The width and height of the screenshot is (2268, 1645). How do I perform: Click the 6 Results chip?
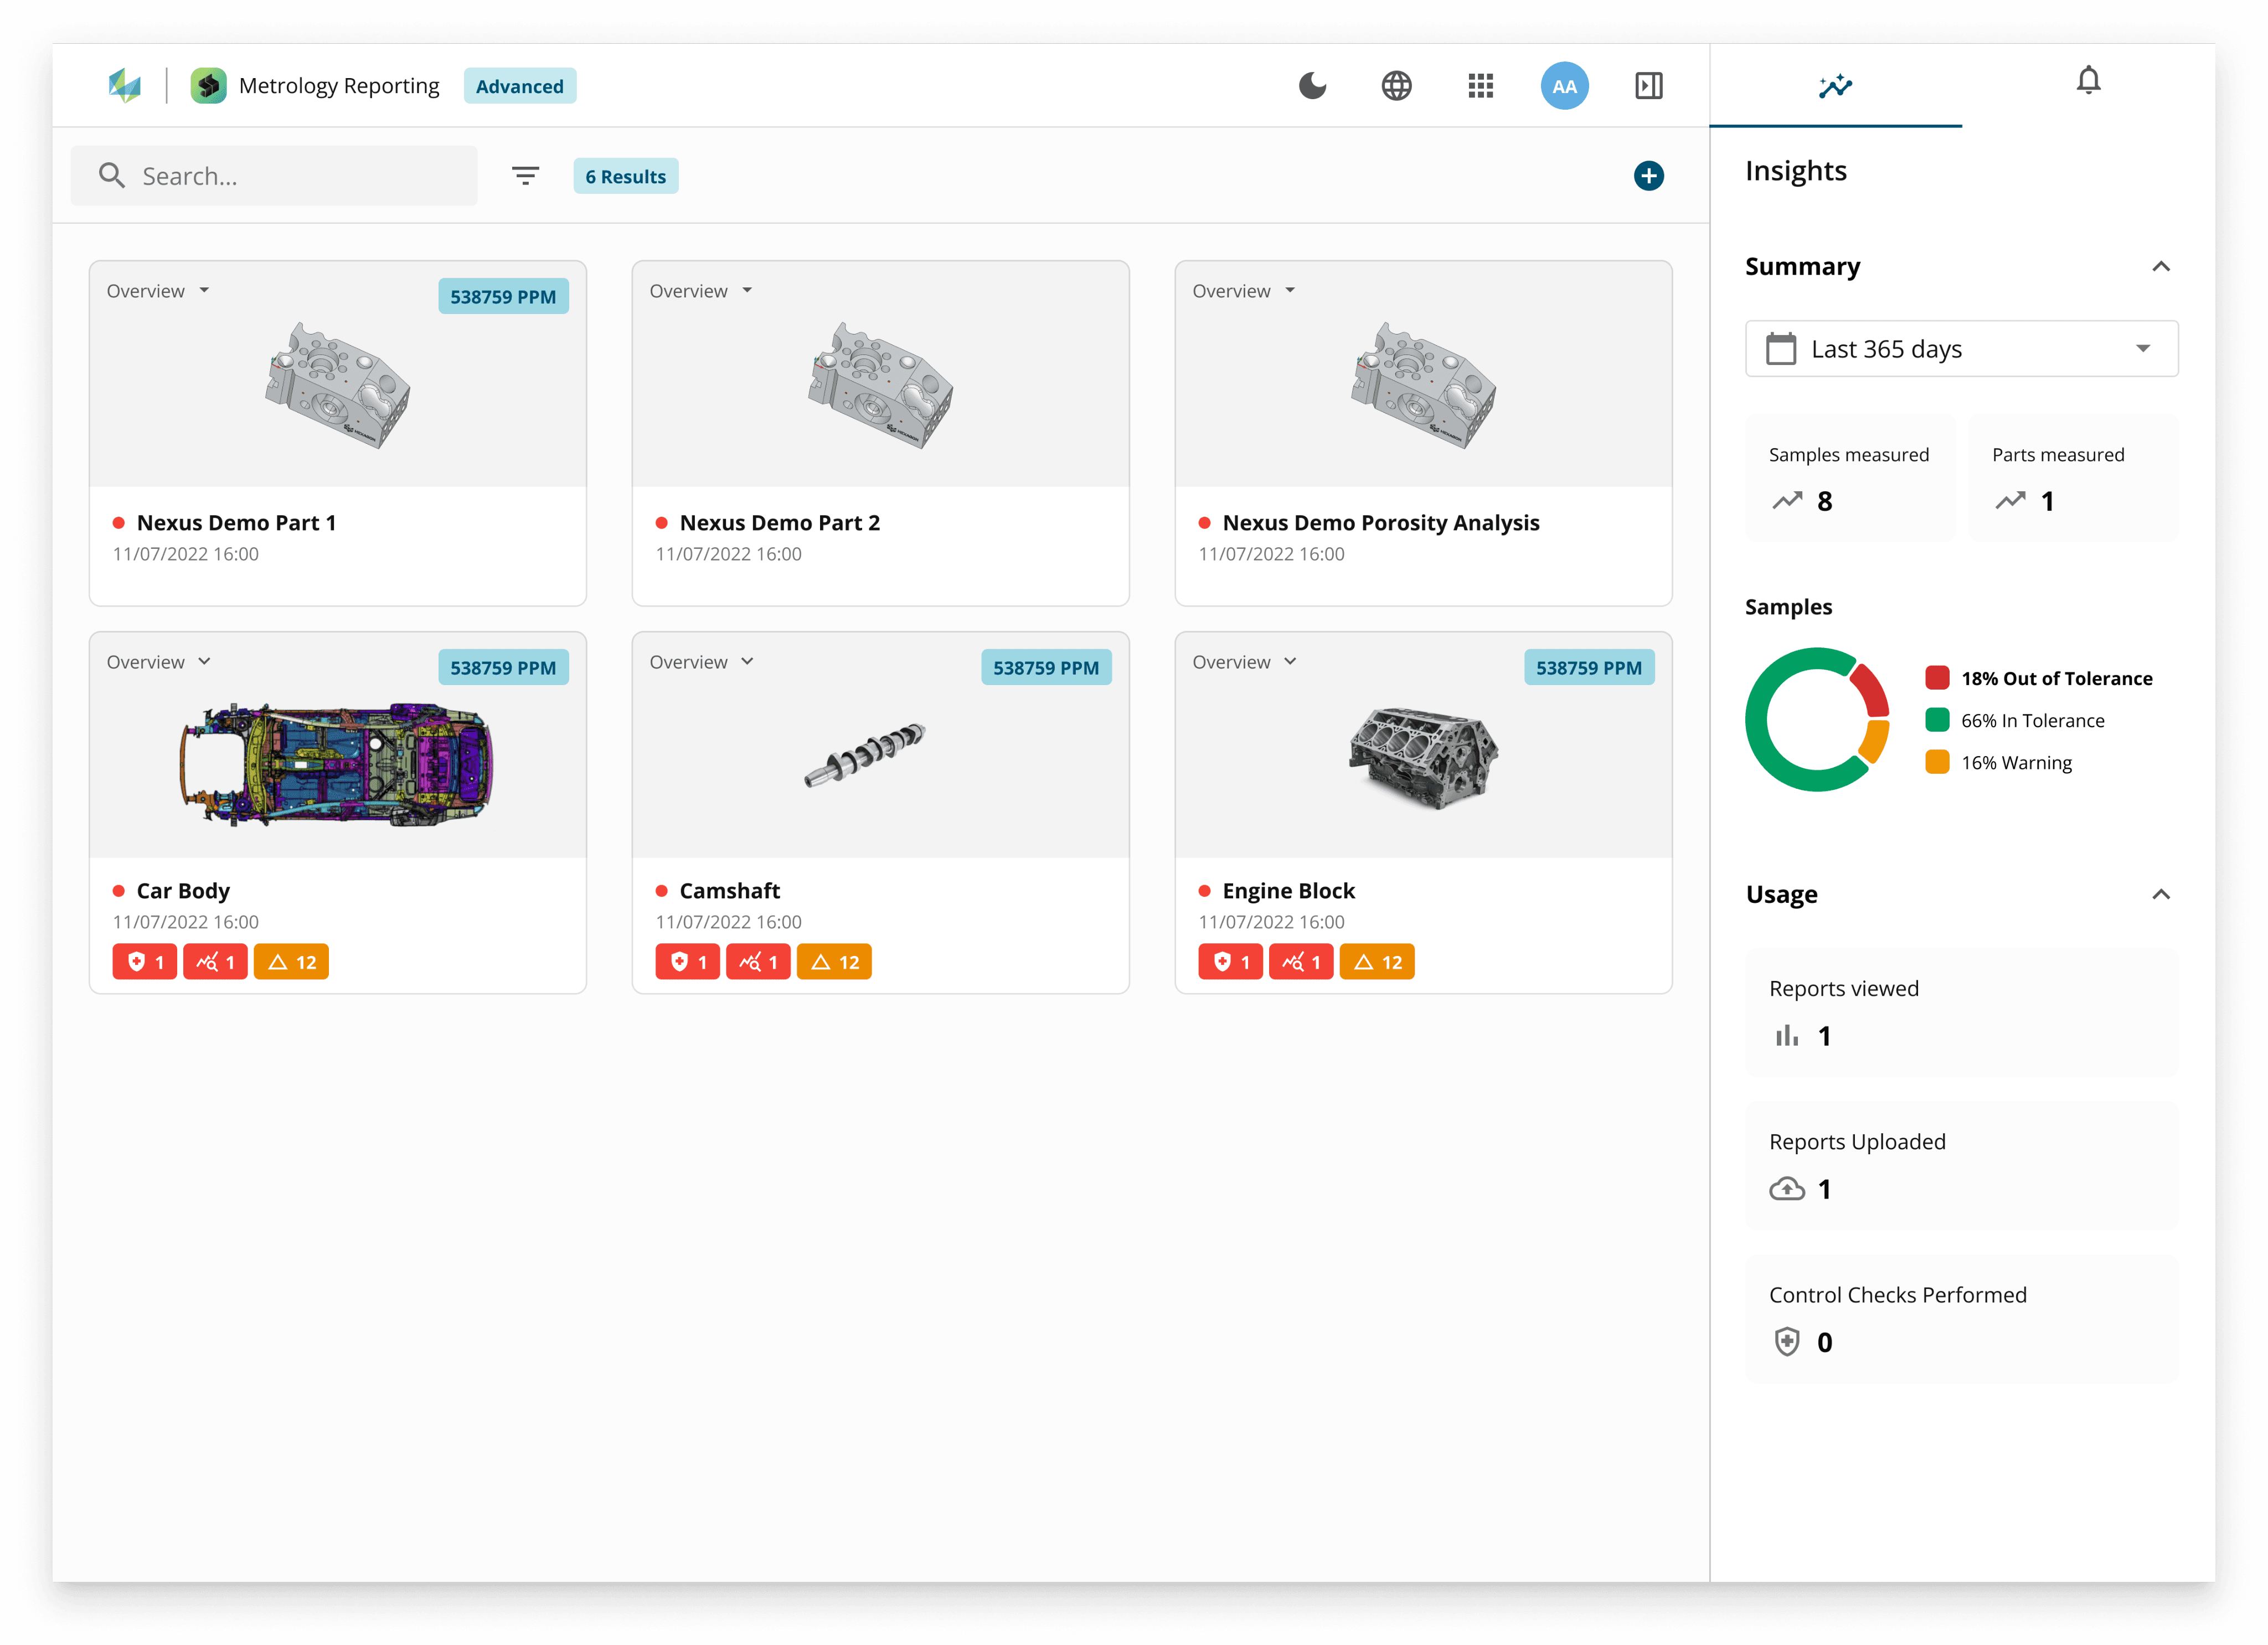[x=625, y=177]
